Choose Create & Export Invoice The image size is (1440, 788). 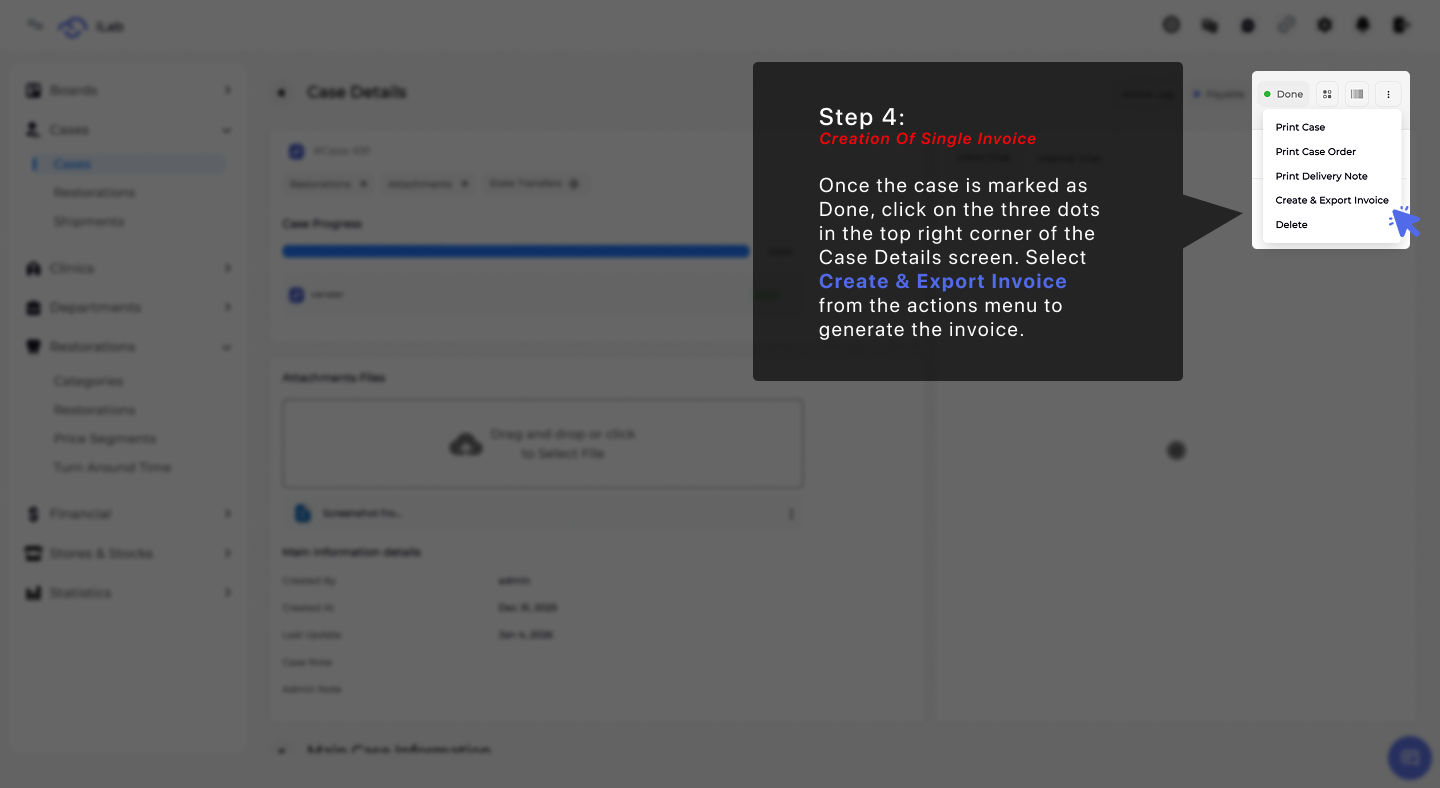pos(1332,200)
